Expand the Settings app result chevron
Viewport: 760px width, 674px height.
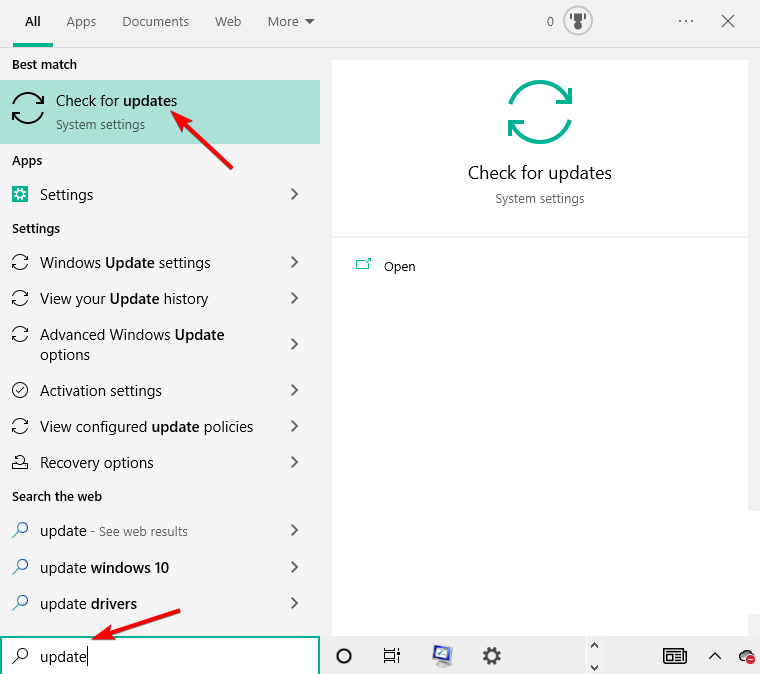(294, 194)
